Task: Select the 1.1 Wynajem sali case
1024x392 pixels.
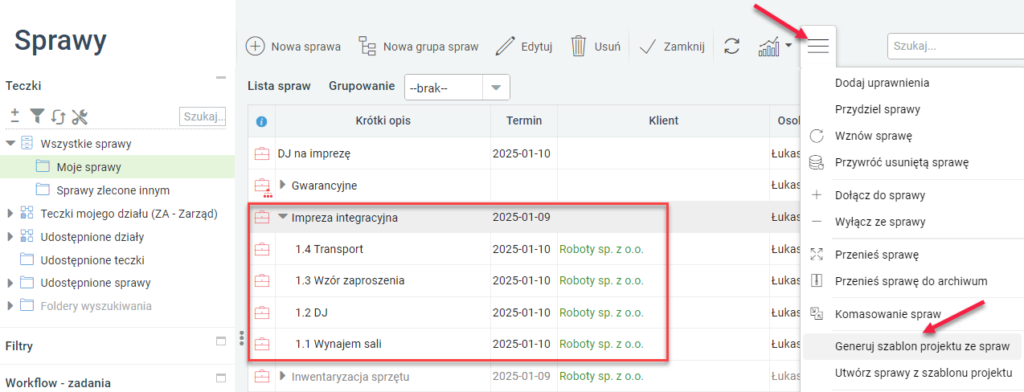Action: pyautogui.click(x=338, y=344)
